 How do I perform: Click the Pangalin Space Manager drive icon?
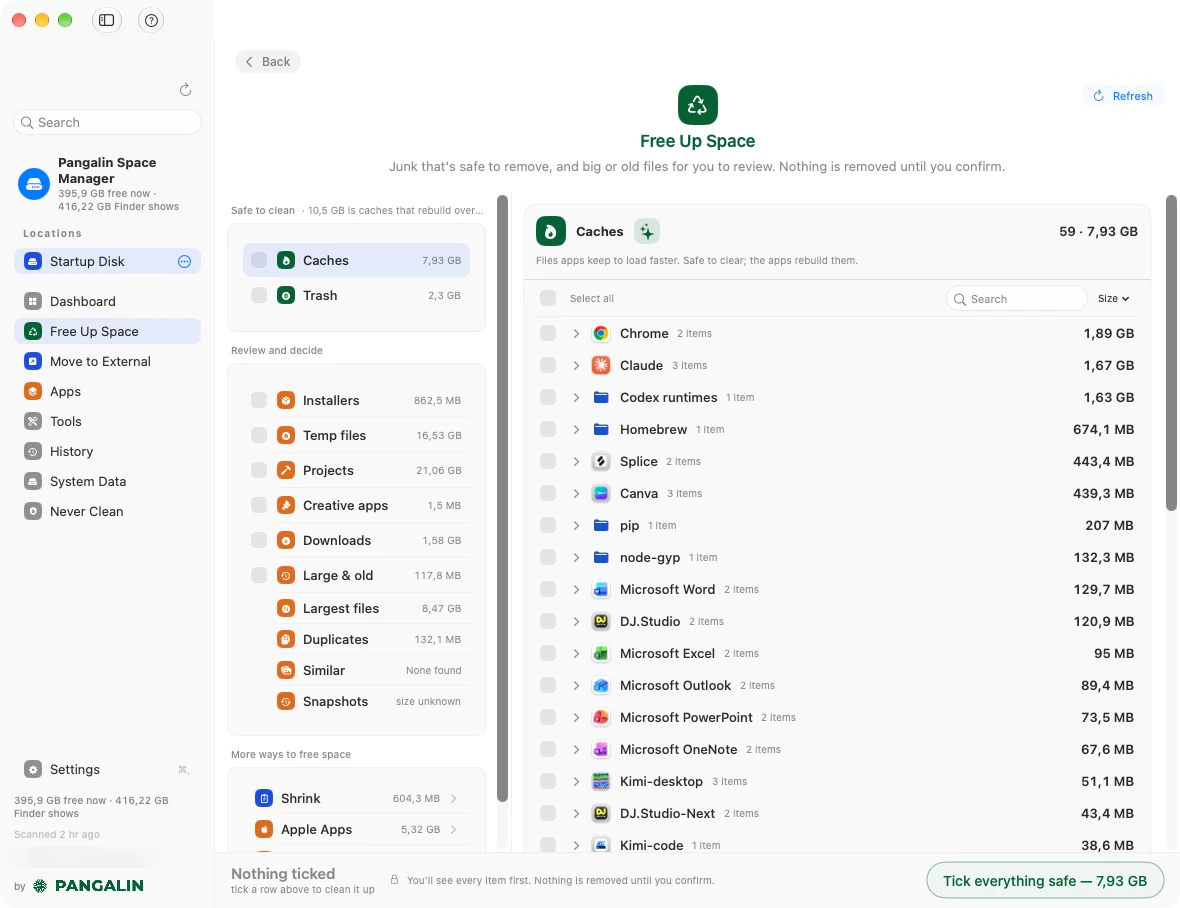[x=34, y=184]
